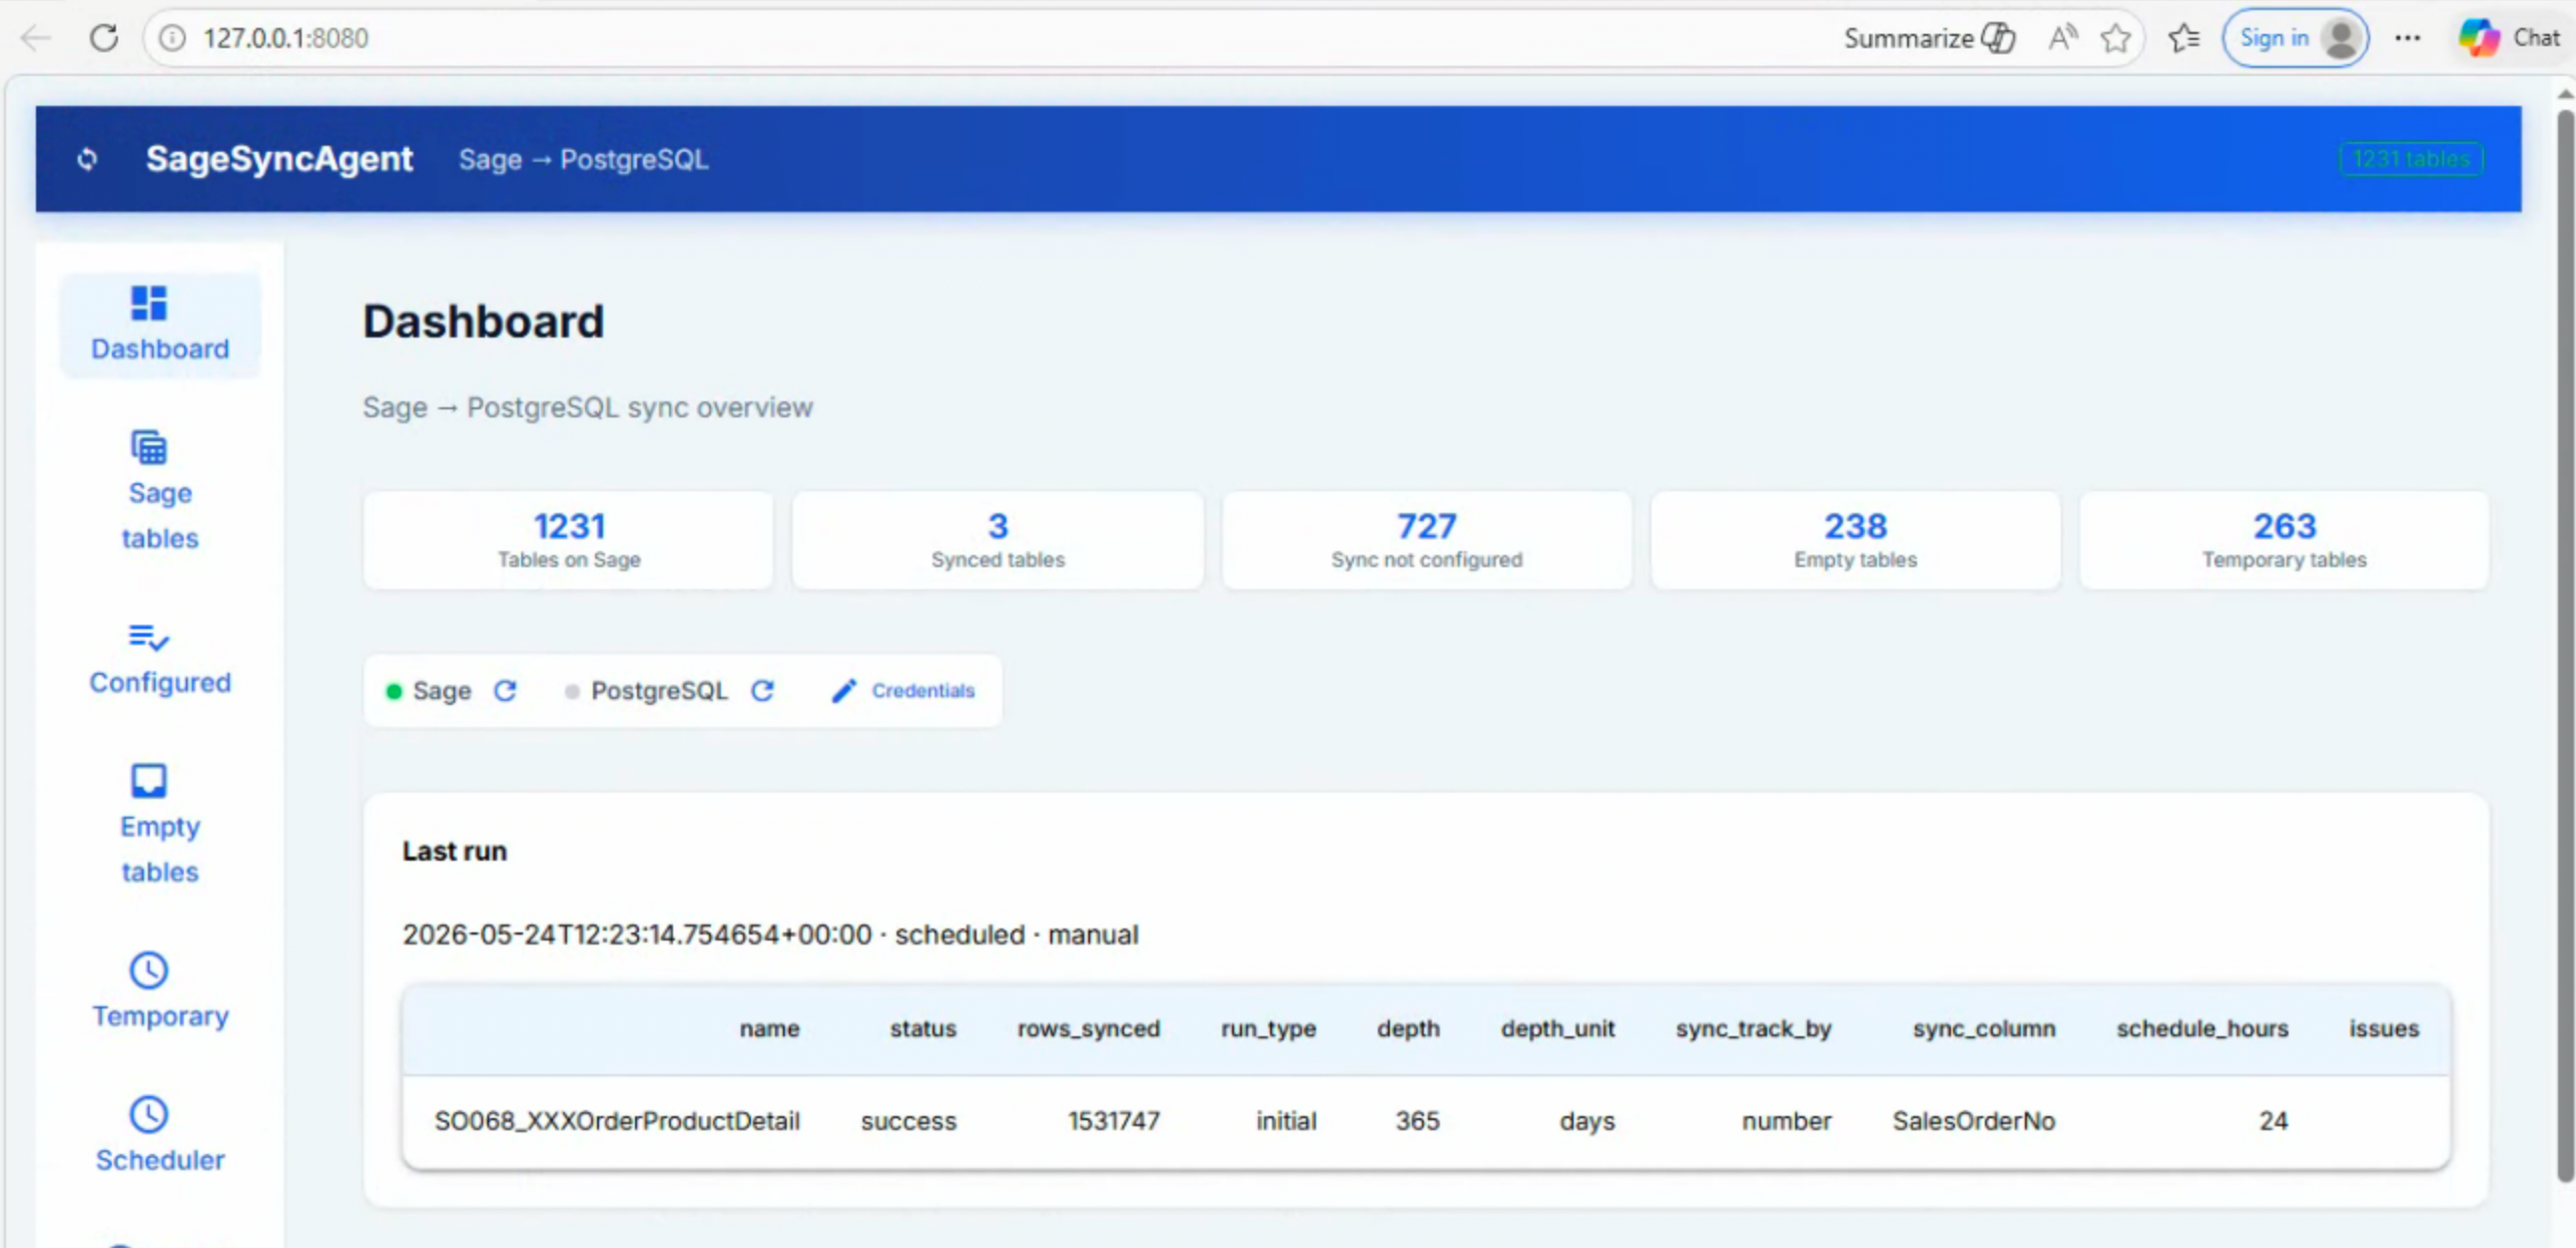This screenshot has width=2576, height=1248.
Task: View site information icon in address bar
Action: [x=173, y=38]
